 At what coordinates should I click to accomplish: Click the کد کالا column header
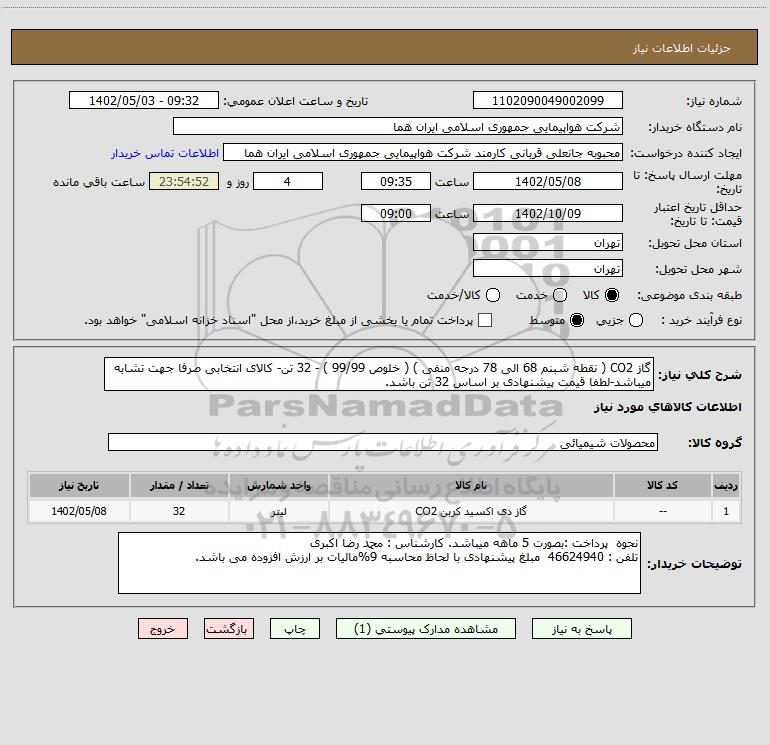[x=662, y=485]
